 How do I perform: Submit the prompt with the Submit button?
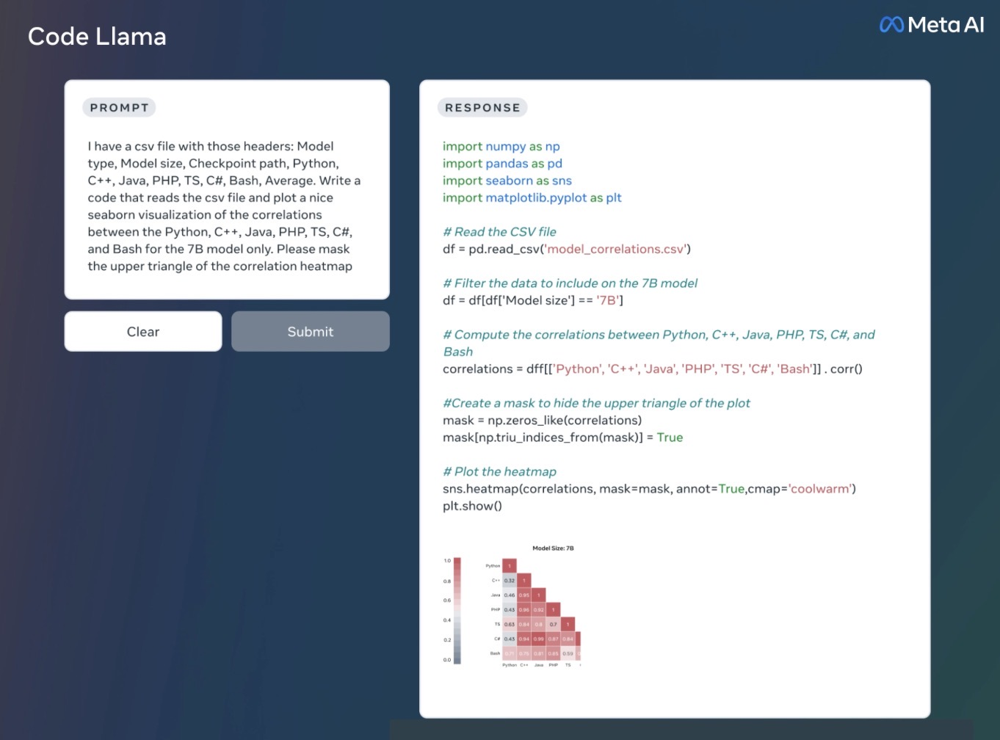click(x=310, y=331)
